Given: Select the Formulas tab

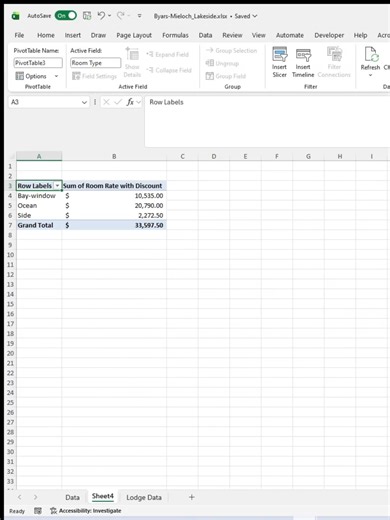Looking at the screenshot, I should [x=175, y=35].
